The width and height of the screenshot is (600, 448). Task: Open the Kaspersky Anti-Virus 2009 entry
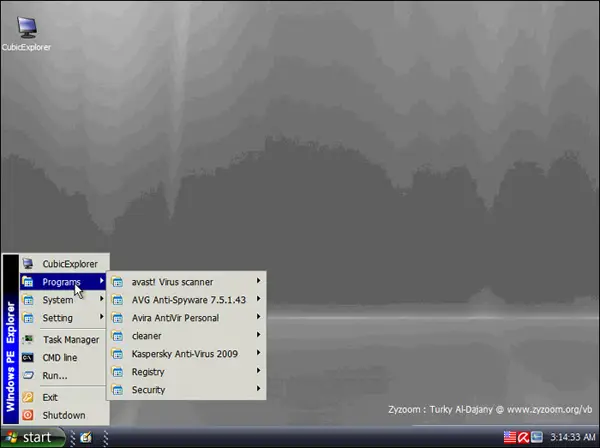point(186,354)
